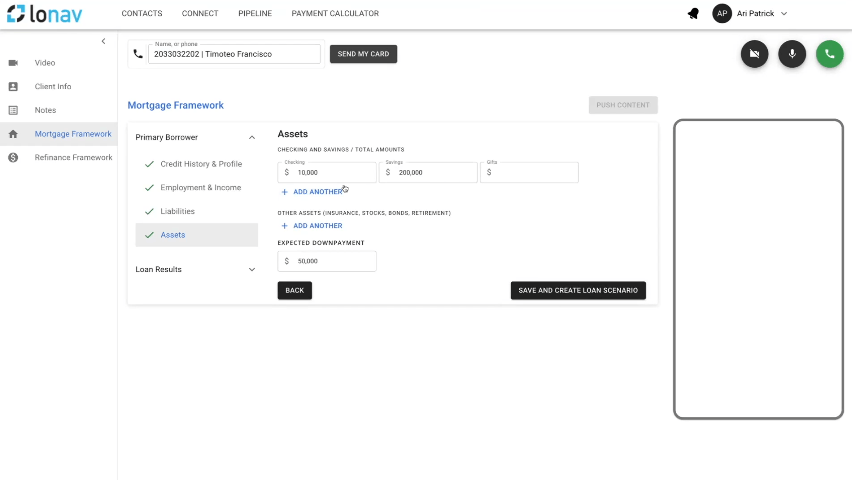
Task: Toggle the camera off button
Action: coord(755,54)
